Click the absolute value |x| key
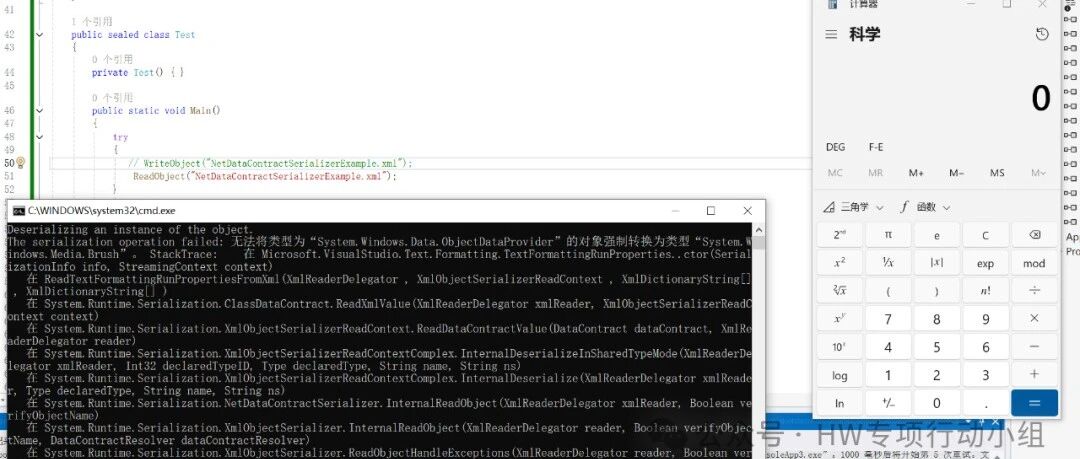The height and width of the screenshot is (459, 1080). pos(937,263)
